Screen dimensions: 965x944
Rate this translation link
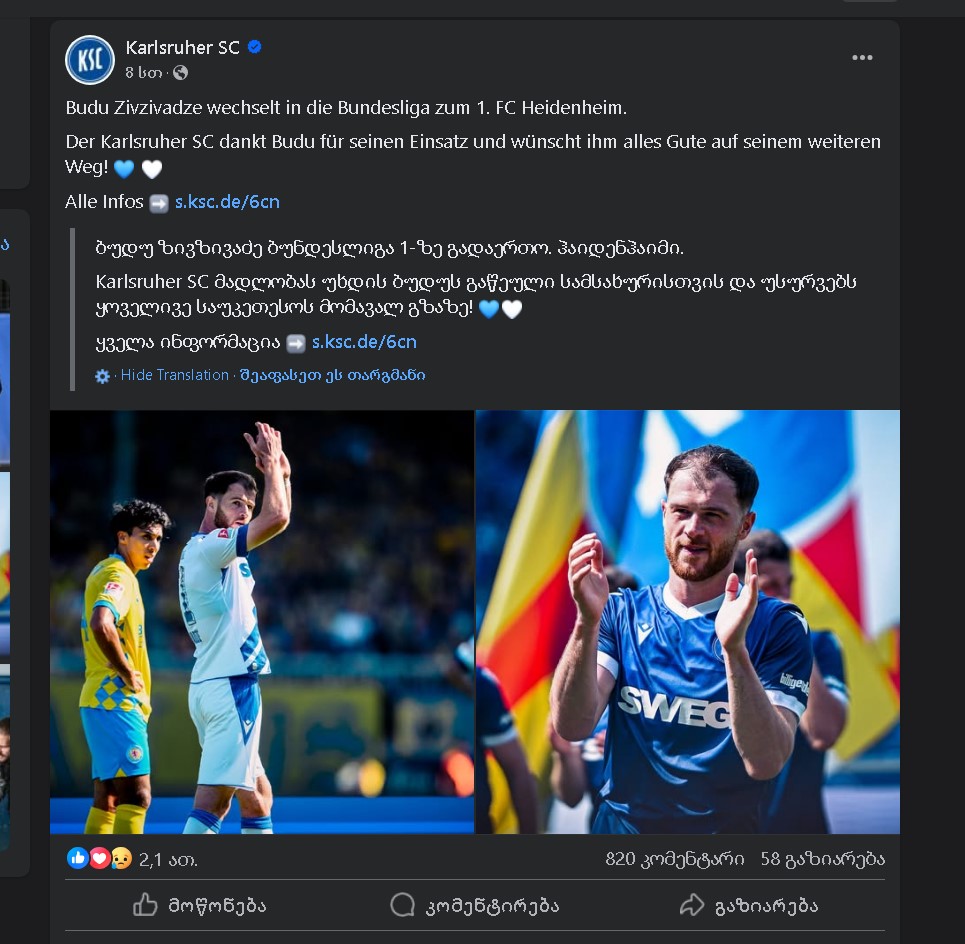coord(332,375)
